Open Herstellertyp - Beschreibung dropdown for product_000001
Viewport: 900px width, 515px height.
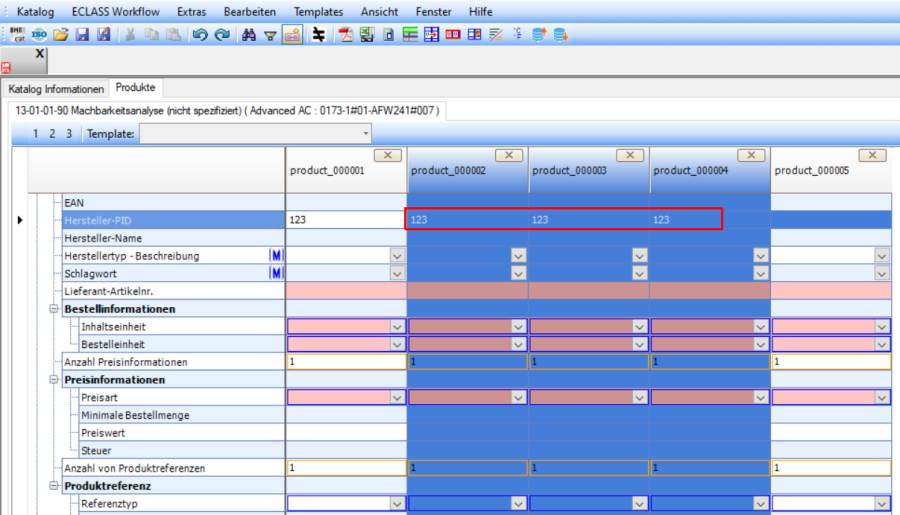[x=397, y=256]
